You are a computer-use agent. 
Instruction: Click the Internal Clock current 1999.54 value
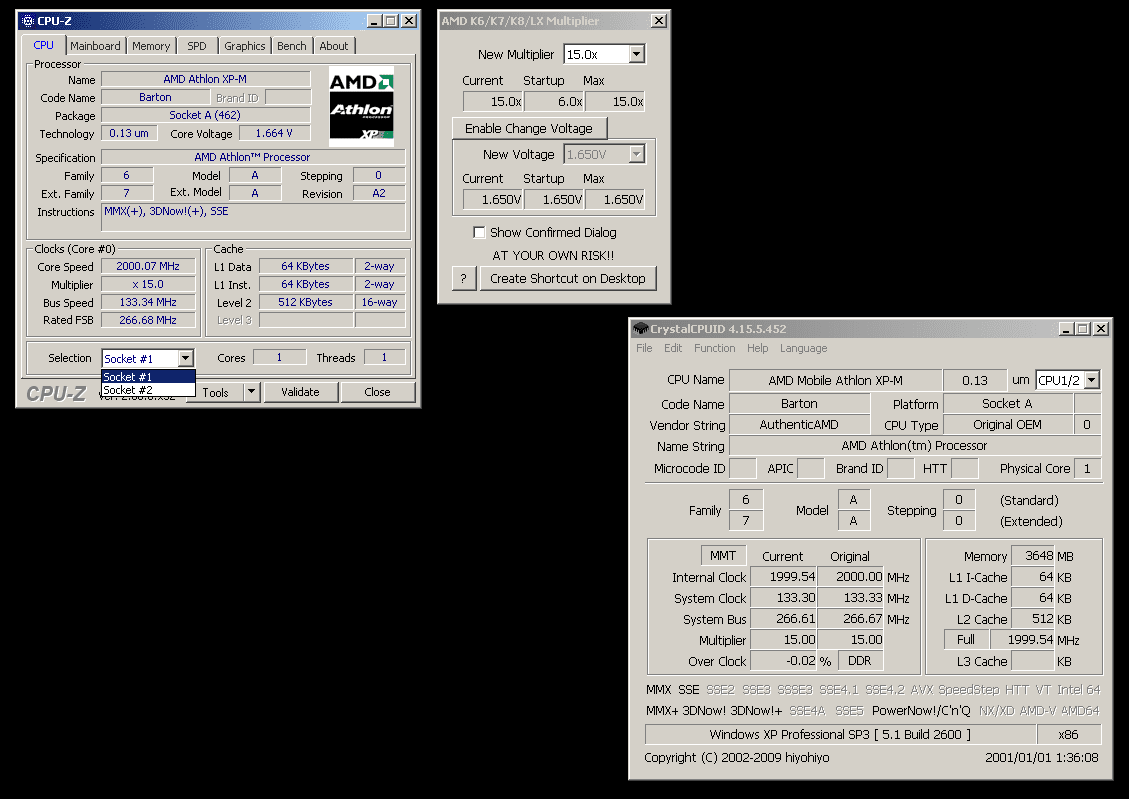click(784, 577)
